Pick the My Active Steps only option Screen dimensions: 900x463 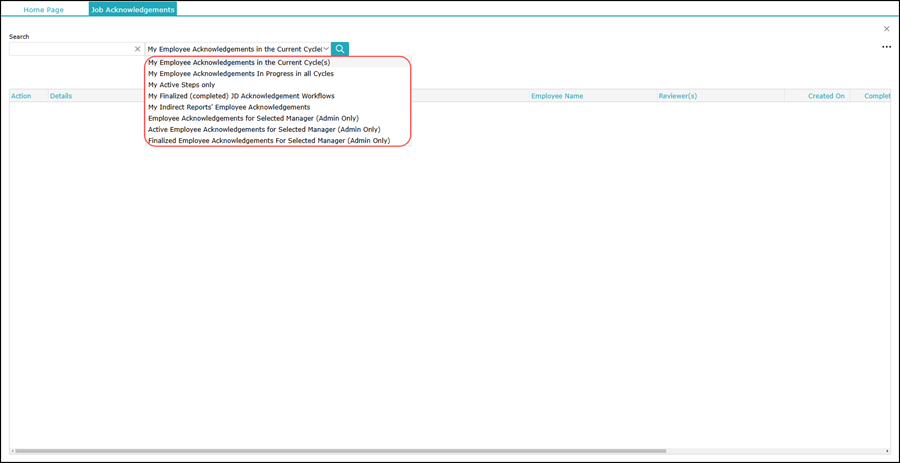[181, 85]
